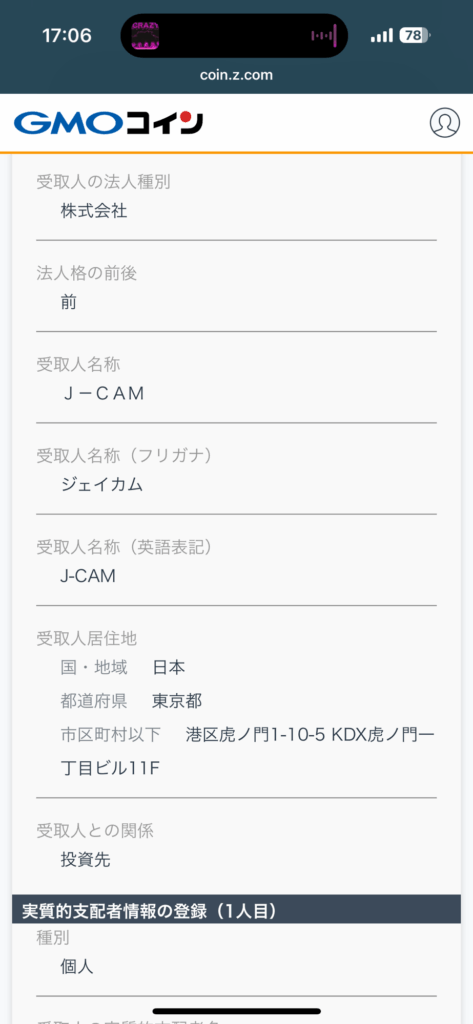The width and height of the screenshot is (473, 1024).
Task: Tap the 個人 type value
Action: 77,967
